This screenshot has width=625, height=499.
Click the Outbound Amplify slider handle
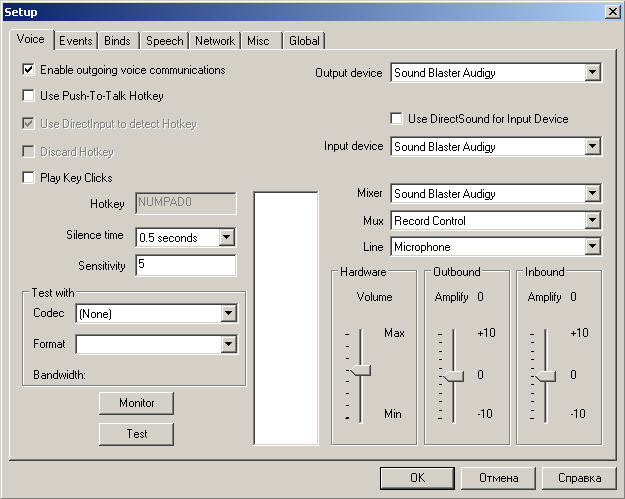[x=453, y=376]
